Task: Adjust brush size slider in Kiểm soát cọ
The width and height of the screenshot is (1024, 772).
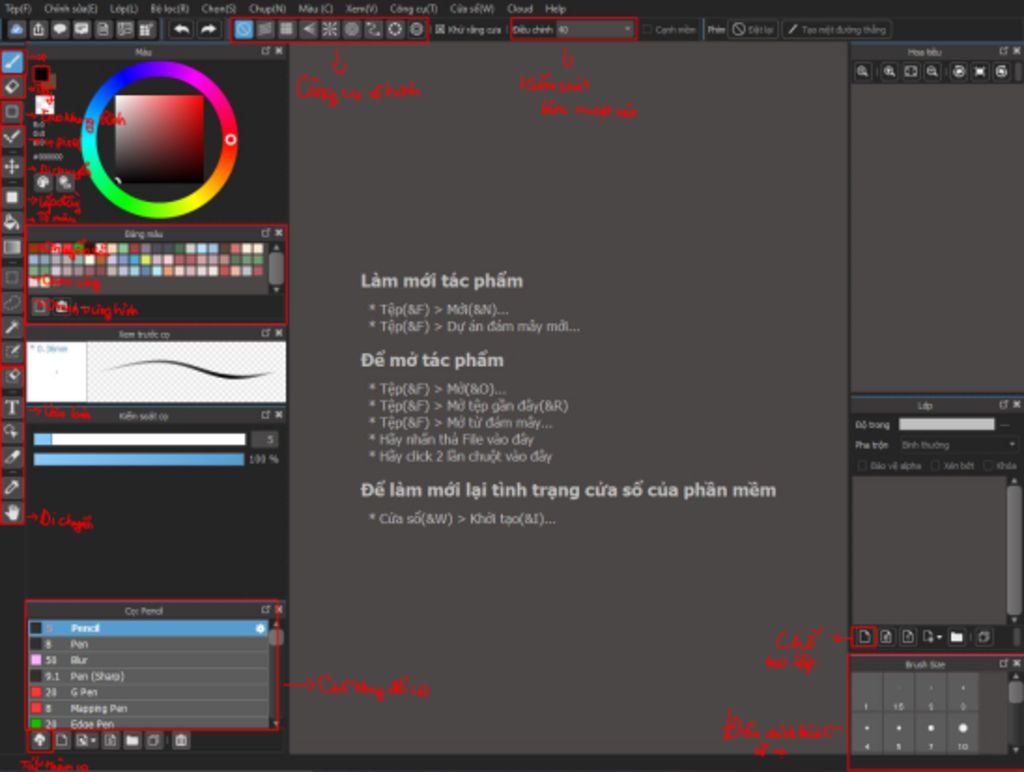Action: 139,440
